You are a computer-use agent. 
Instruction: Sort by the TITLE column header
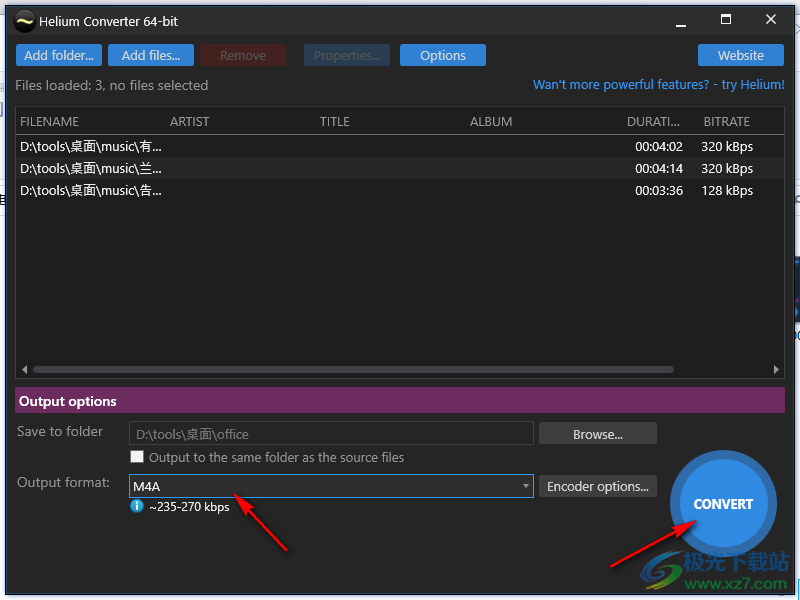pos(335,121)
